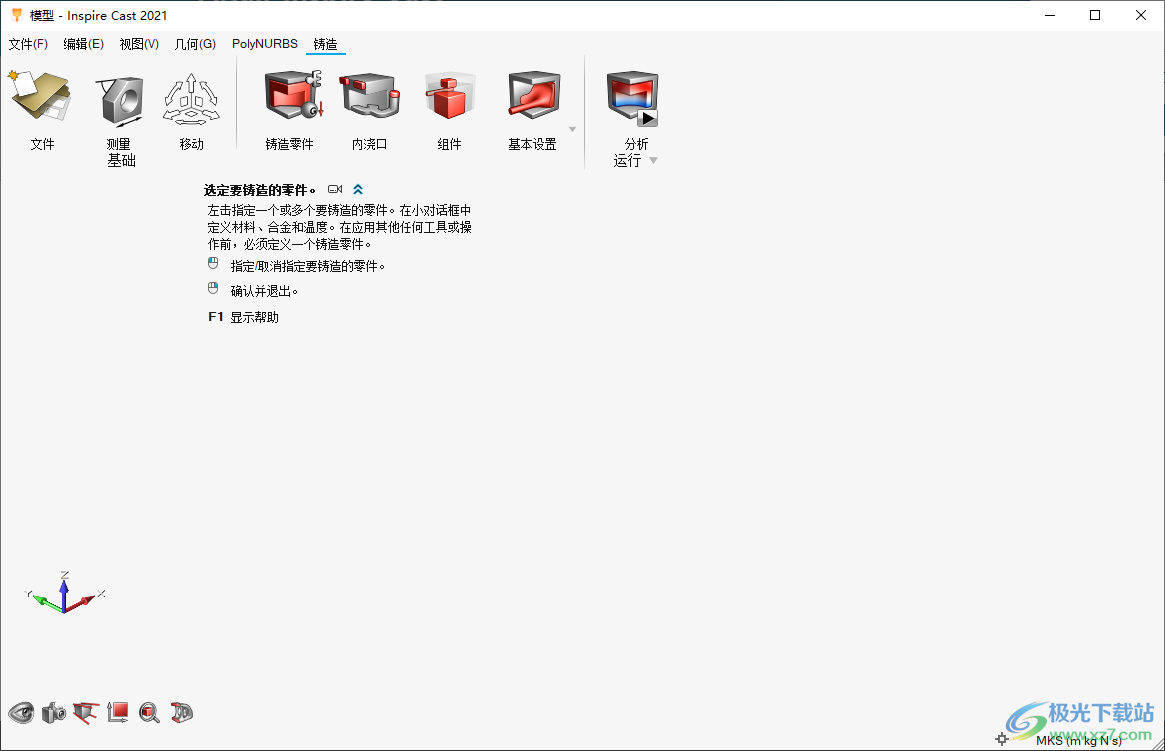
Task: Click the red square view-plane icon
Action: [x=117, y=712]
